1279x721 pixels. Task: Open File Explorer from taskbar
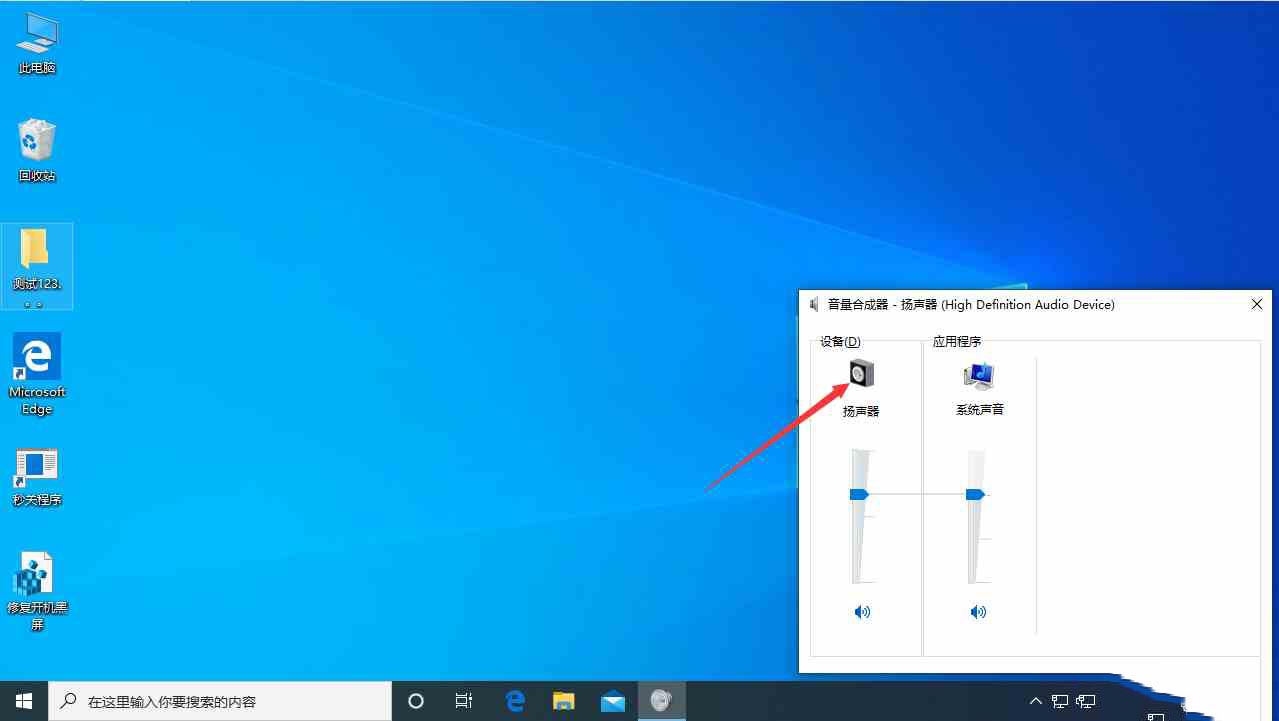[x=564, y=701]
